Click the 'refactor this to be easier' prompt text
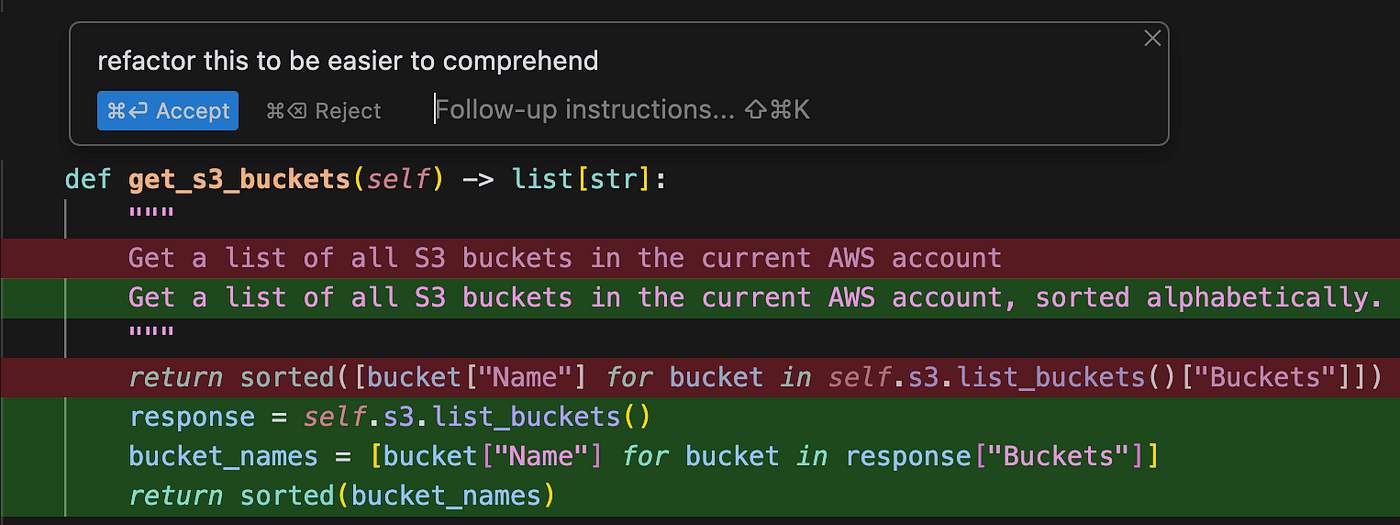This screenshot has height=525, width=1400. (x=347, y=61)
